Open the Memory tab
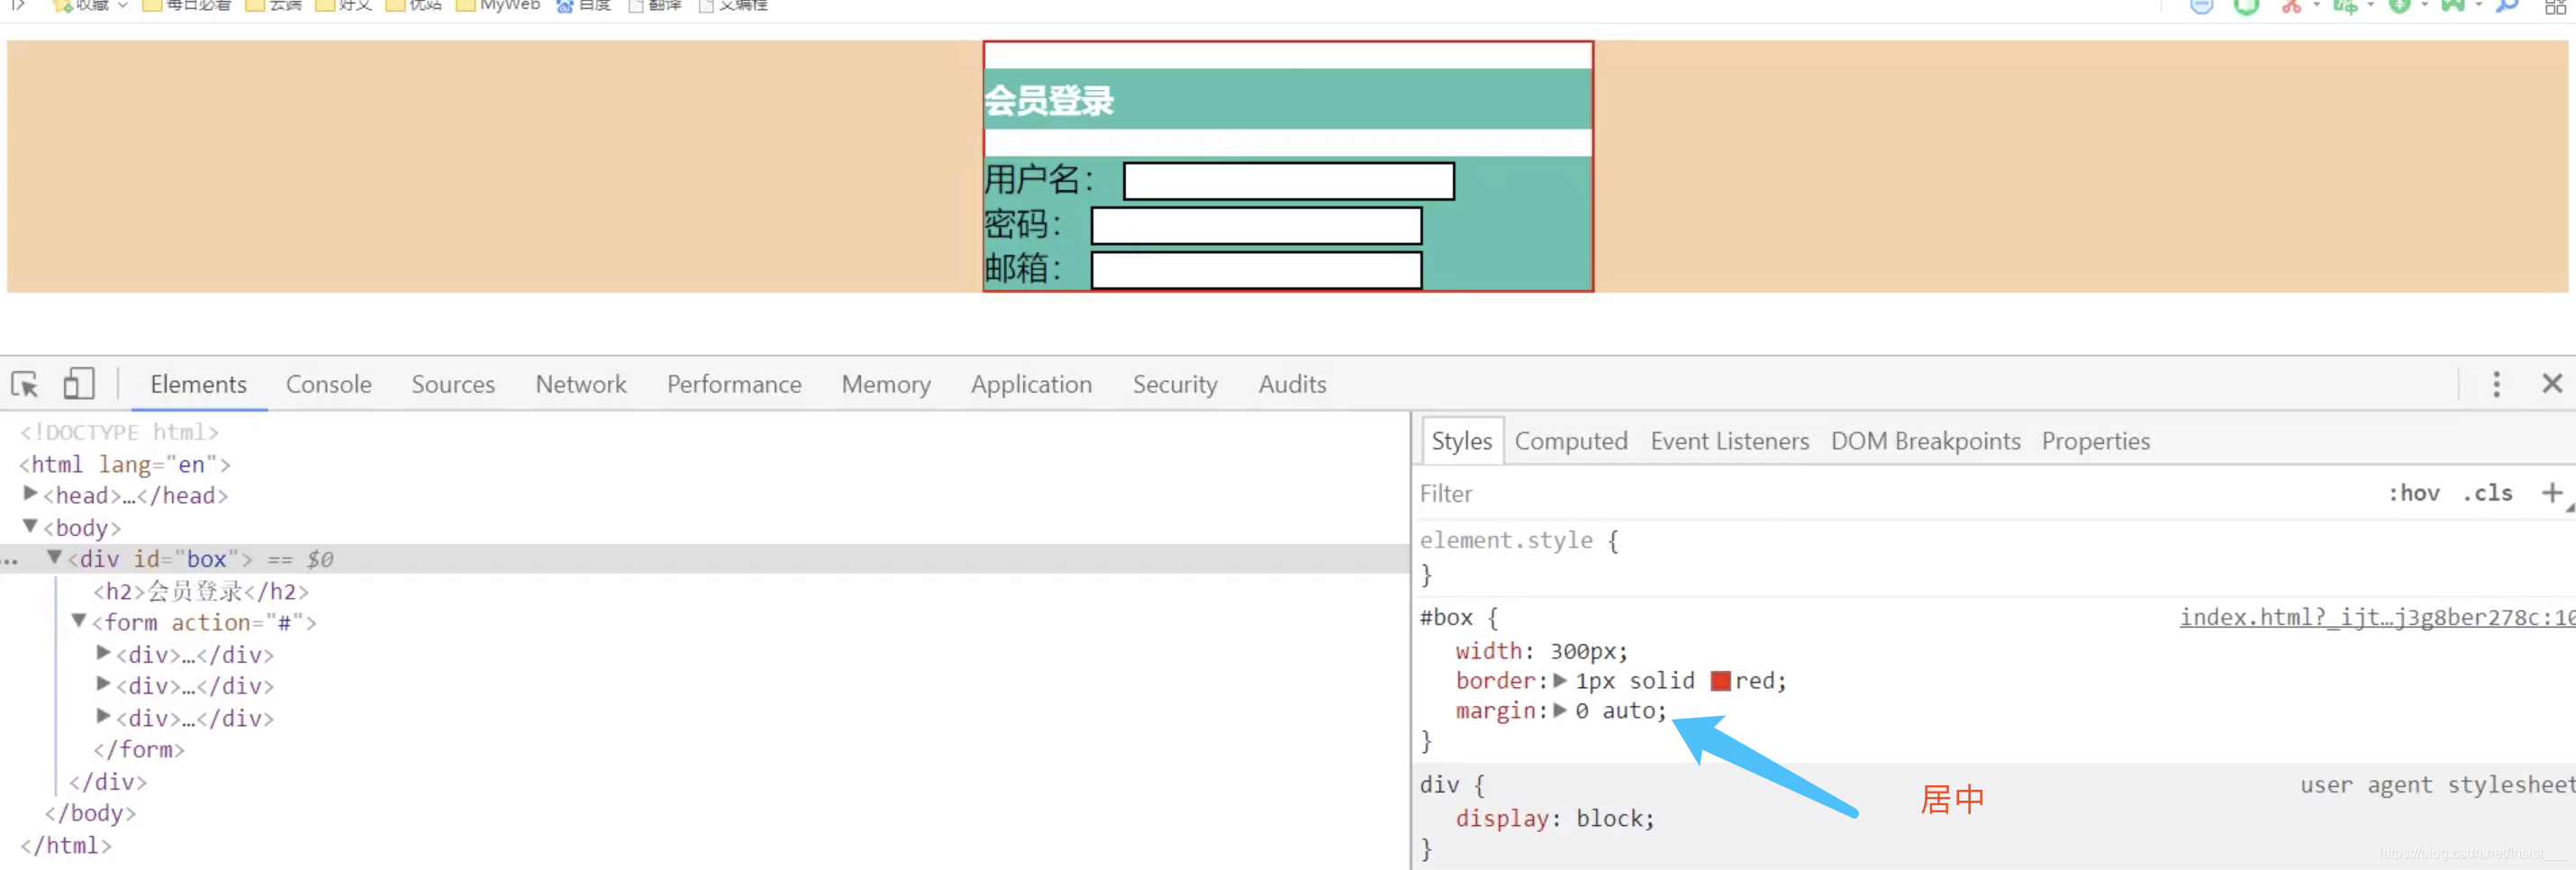The width and height of the screenshot is (2576, 870). [x=886, y=384]
